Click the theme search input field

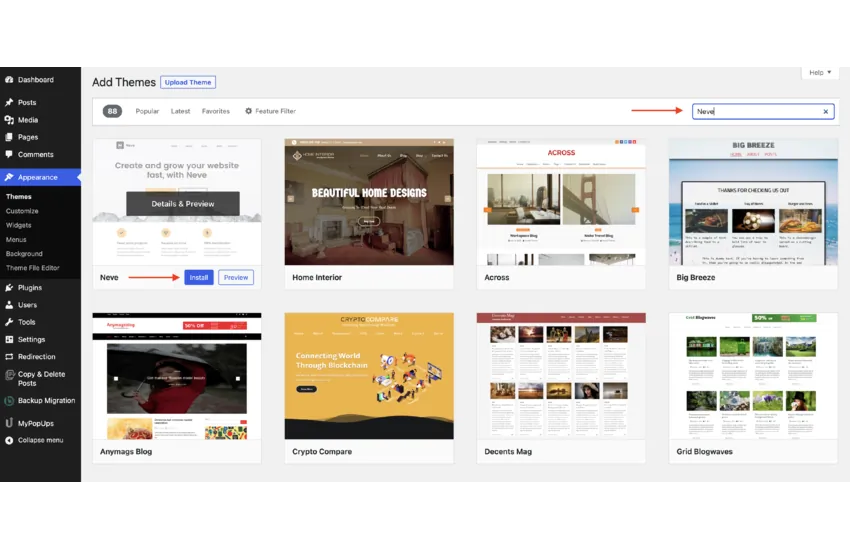pos(755,112)
